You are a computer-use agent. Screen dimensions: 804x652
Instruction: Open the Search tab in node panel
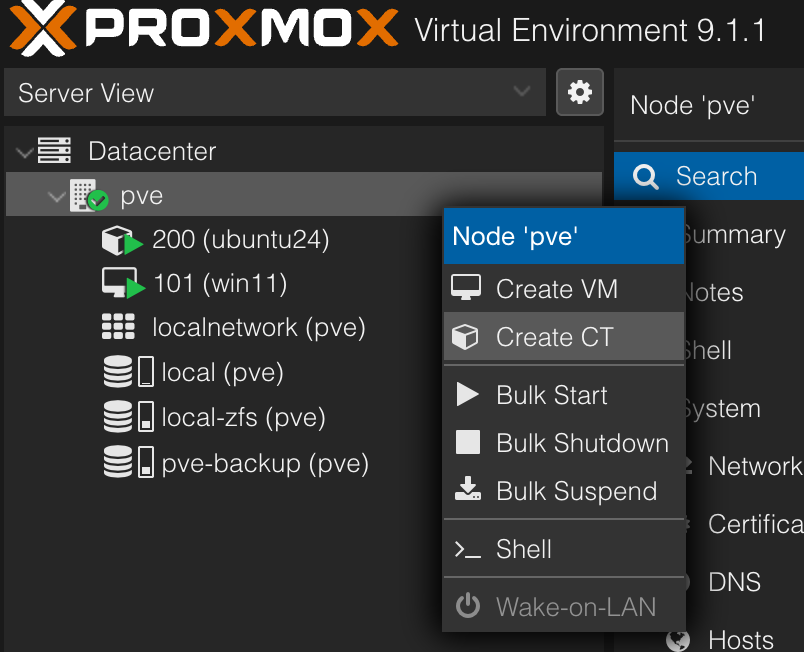pos(709,176)
